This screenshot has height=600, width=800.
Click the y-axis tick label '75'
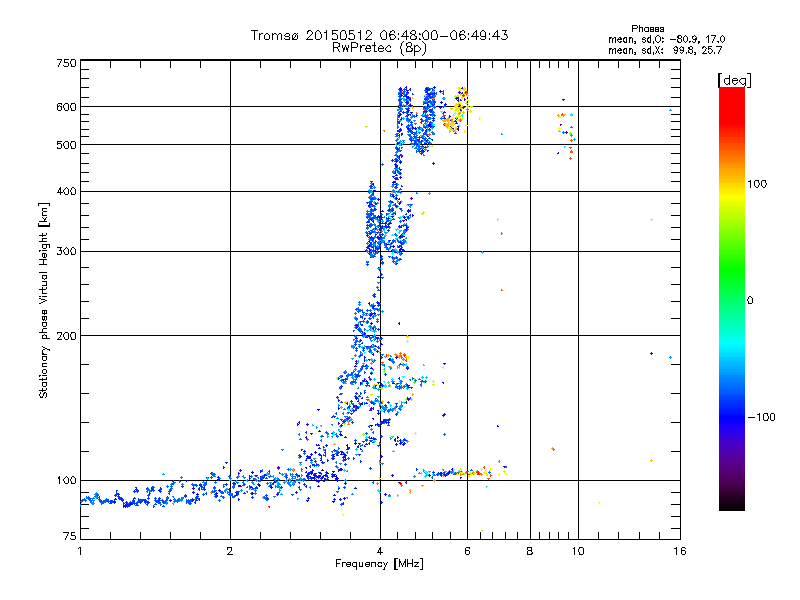(x=70, y=536)
